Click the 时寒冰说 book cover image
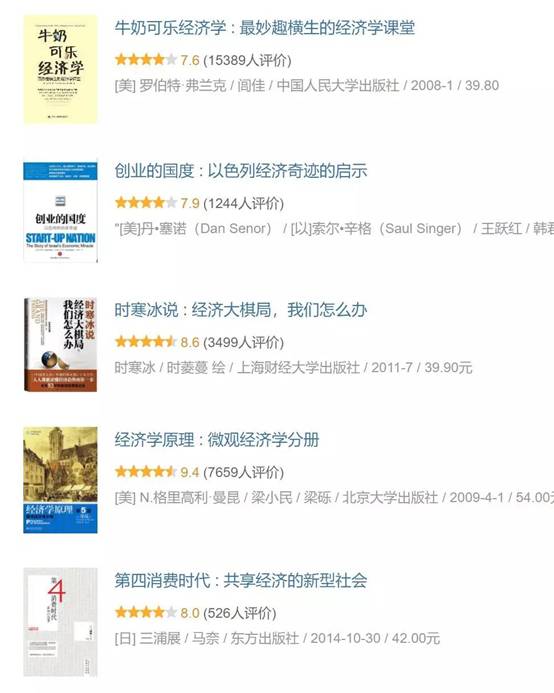 [x=61, y=345]
